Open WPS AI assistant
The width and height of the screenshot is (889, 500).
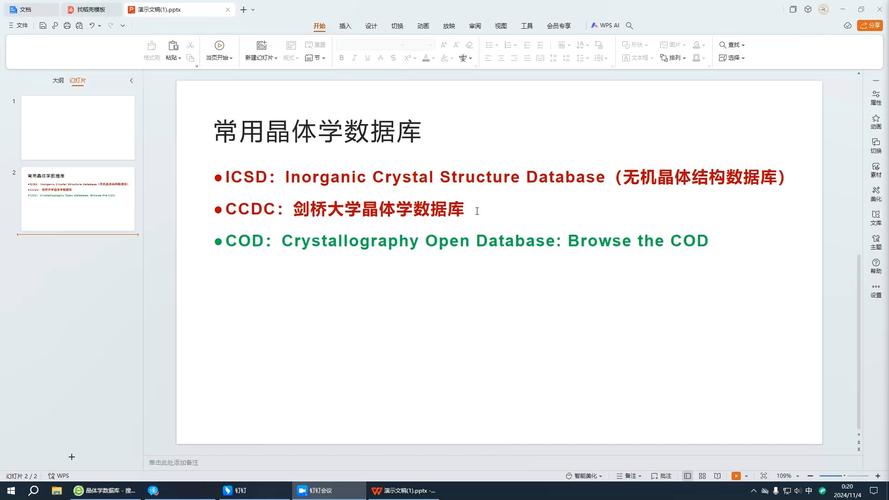[x=605, y=26]
